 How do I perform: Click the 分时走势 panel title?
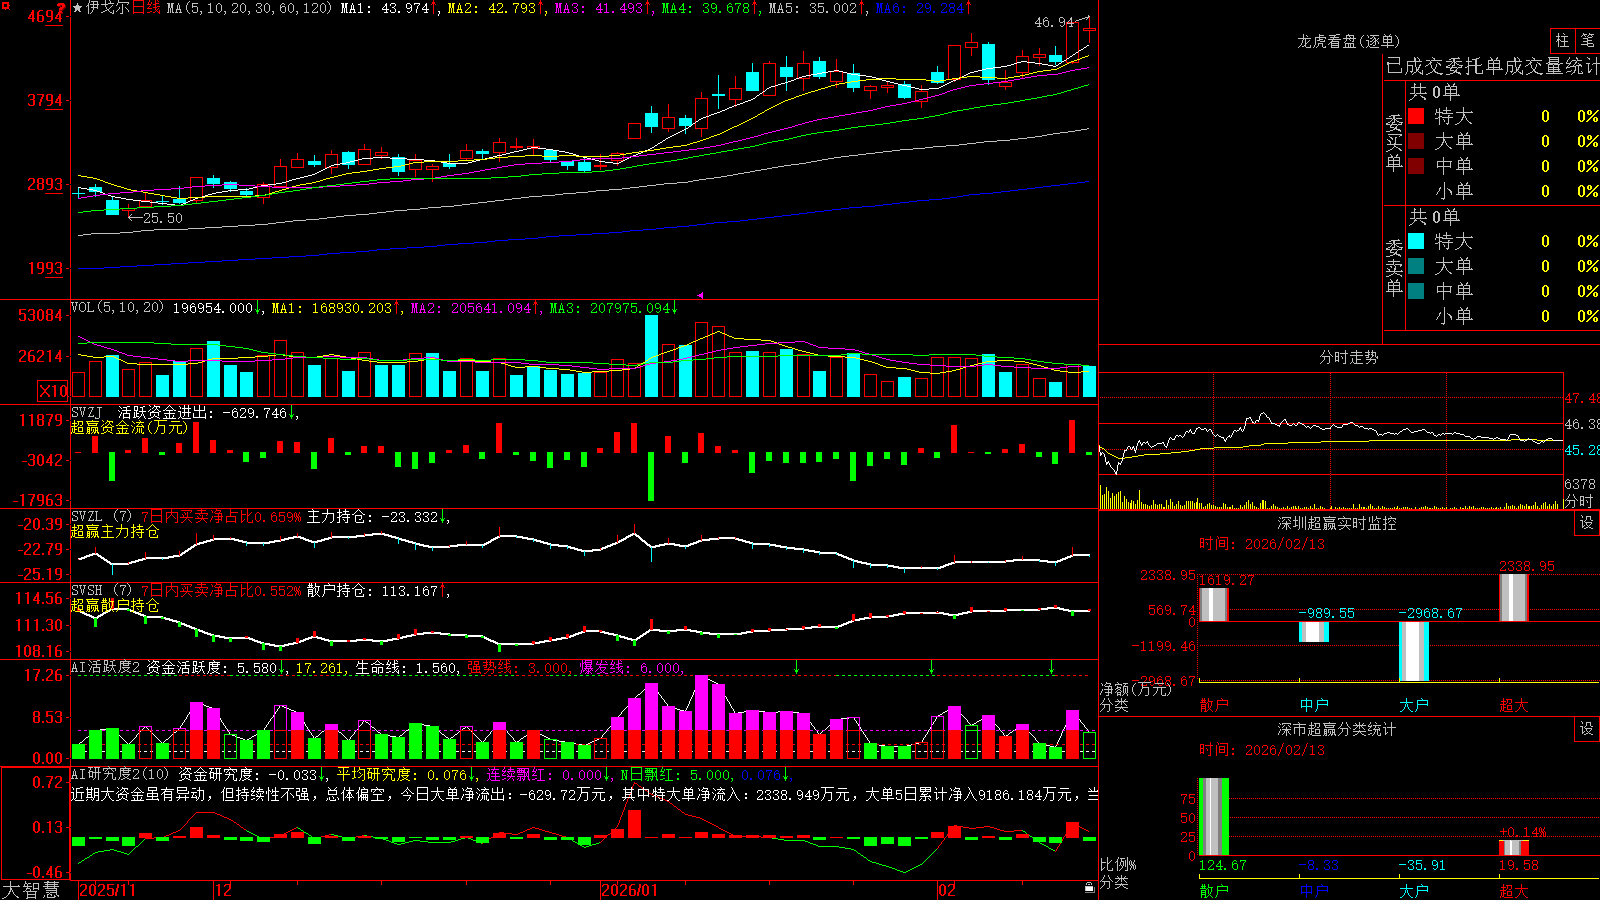pyautogui.click(x=1348, y=357)
